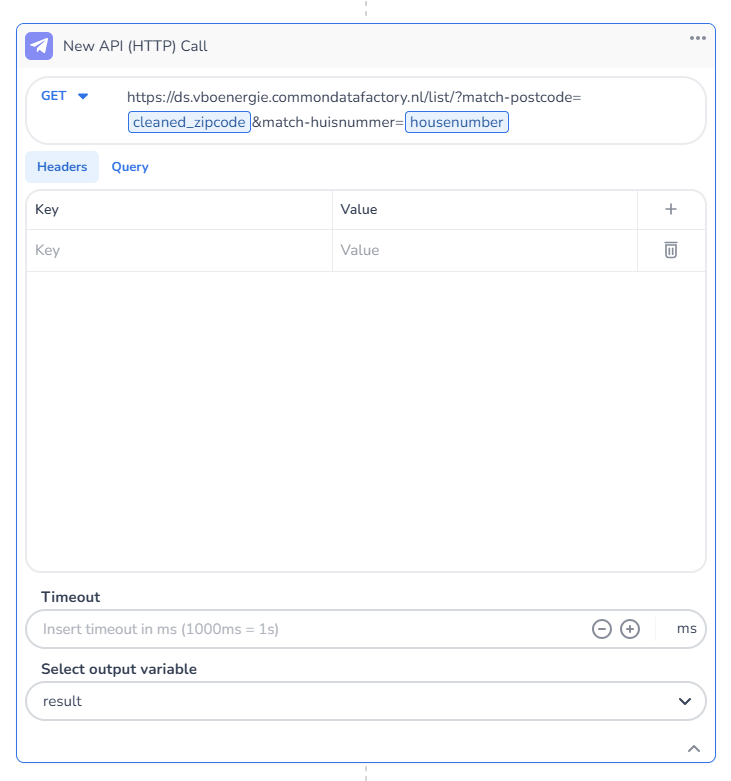Click the ms unit label
The height and width of the screenshot is (781, 731).
[687, 629]
